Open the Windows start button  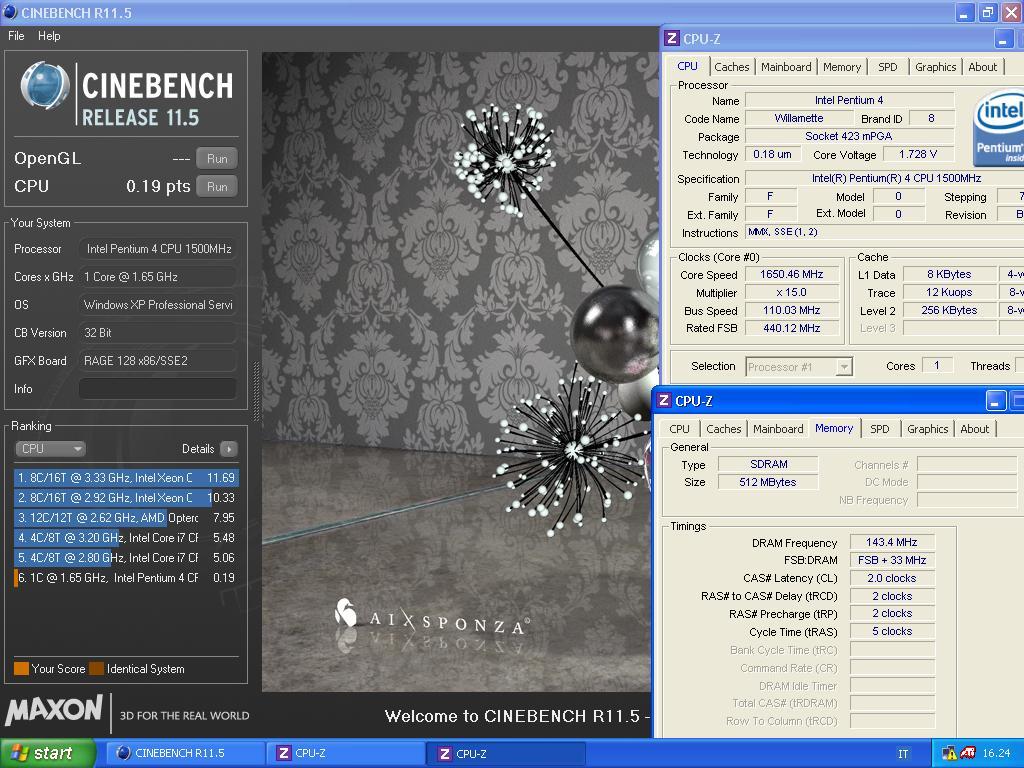[47, 753]
